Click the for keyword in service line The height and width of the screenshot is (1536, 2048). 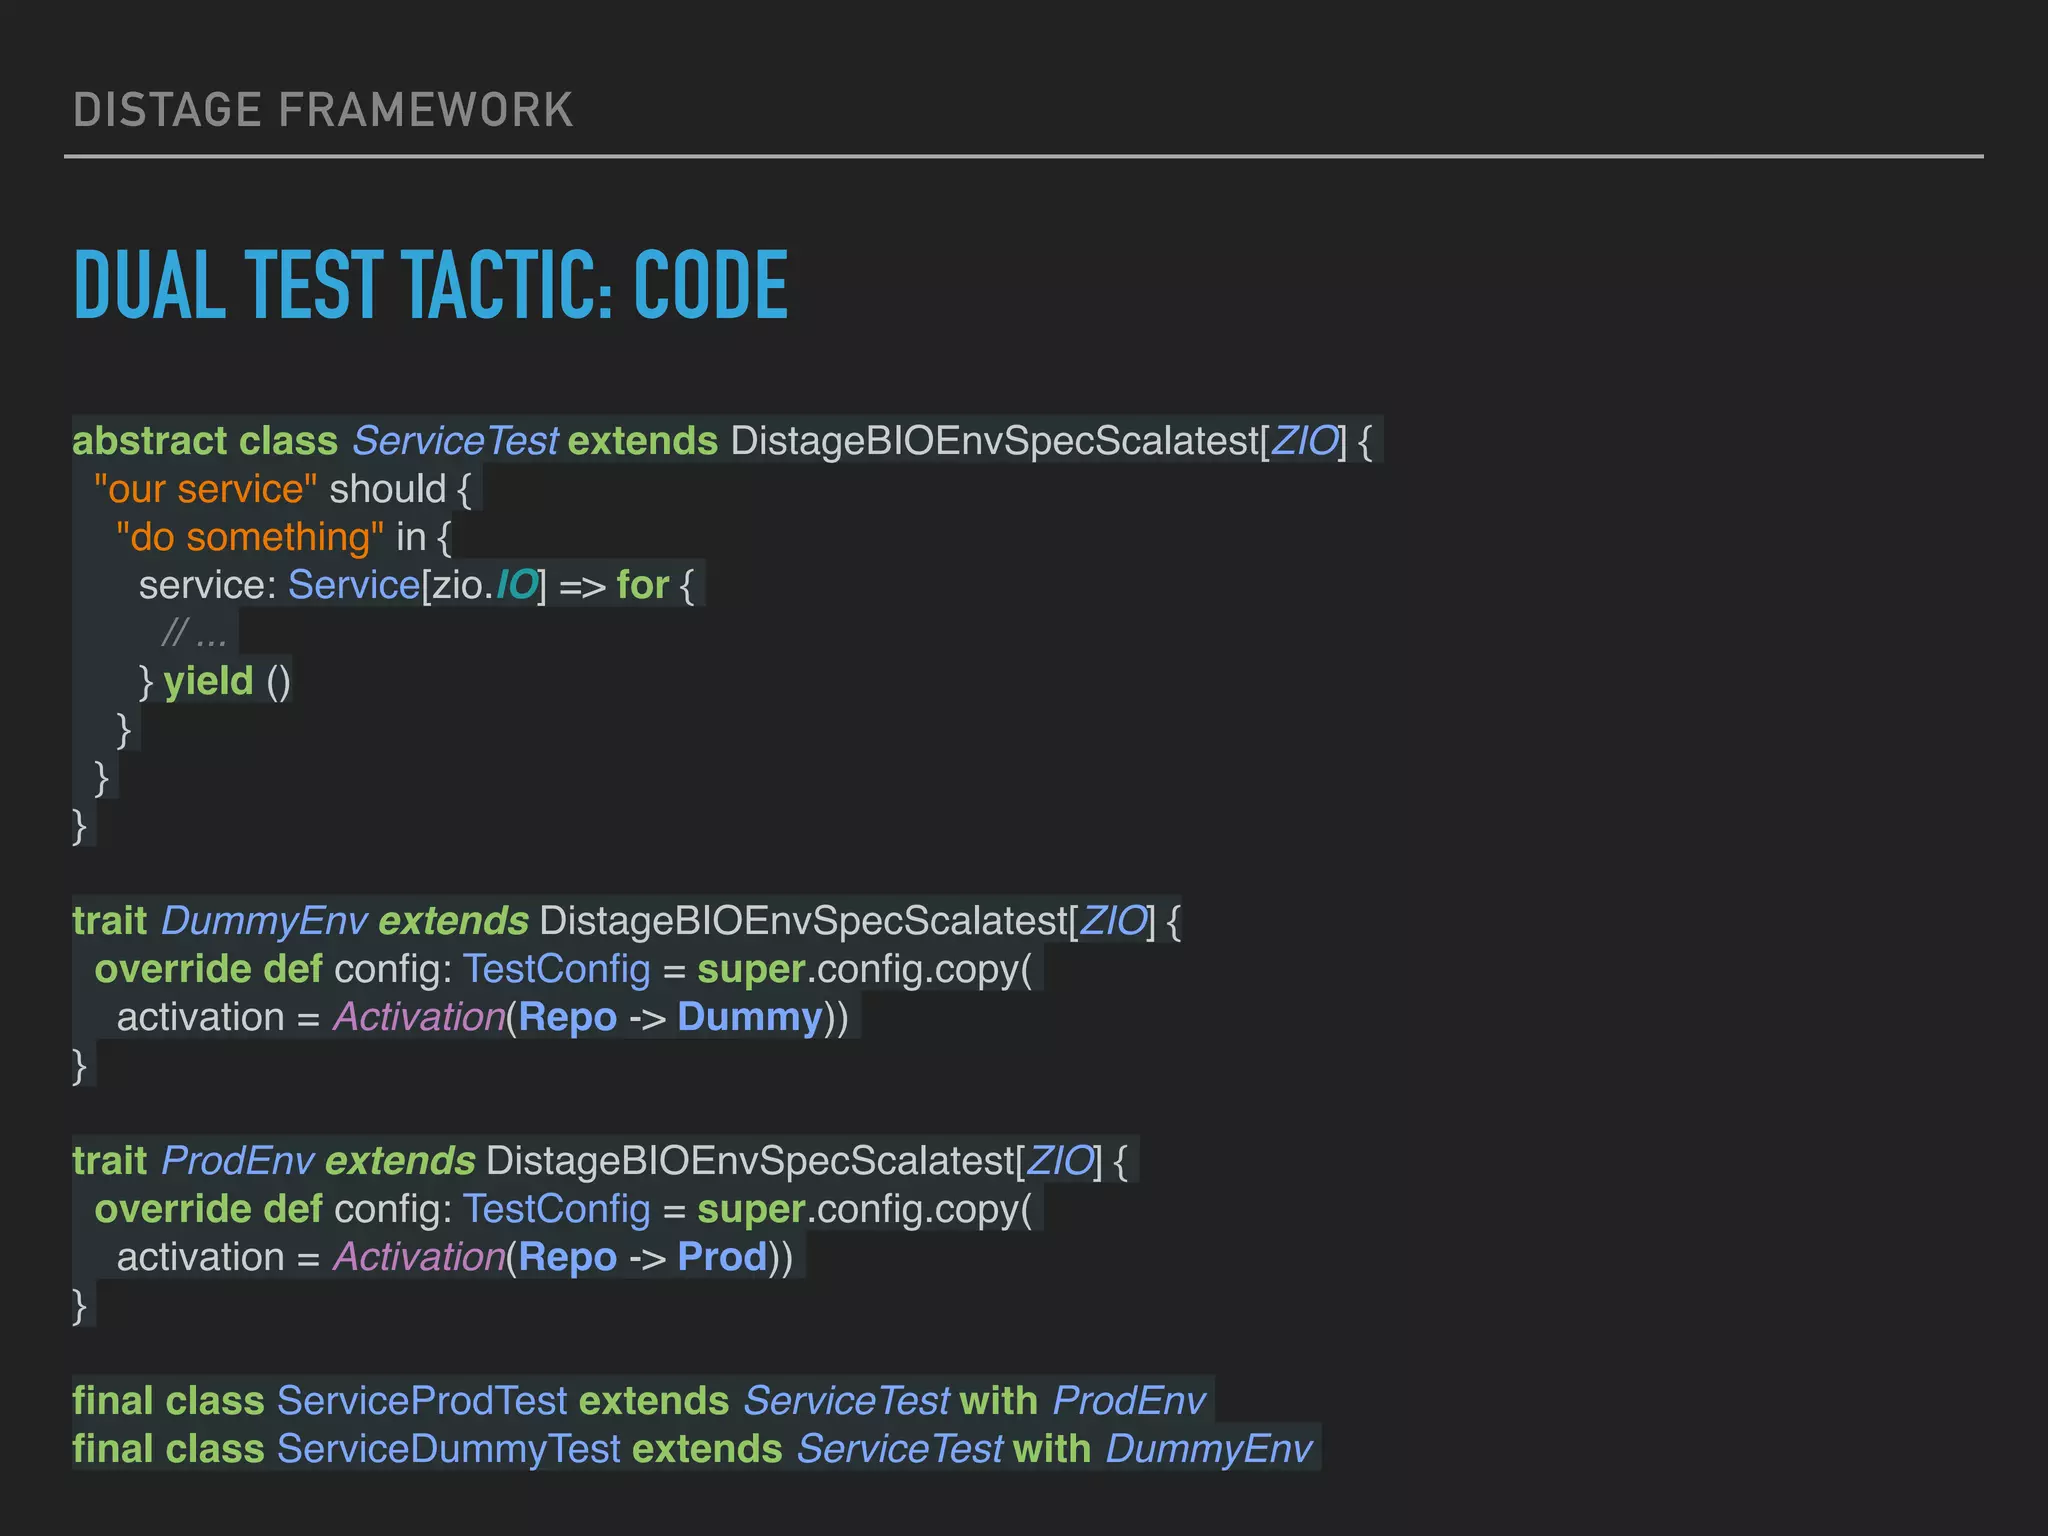pyautogui.click(x=642, y=585)
